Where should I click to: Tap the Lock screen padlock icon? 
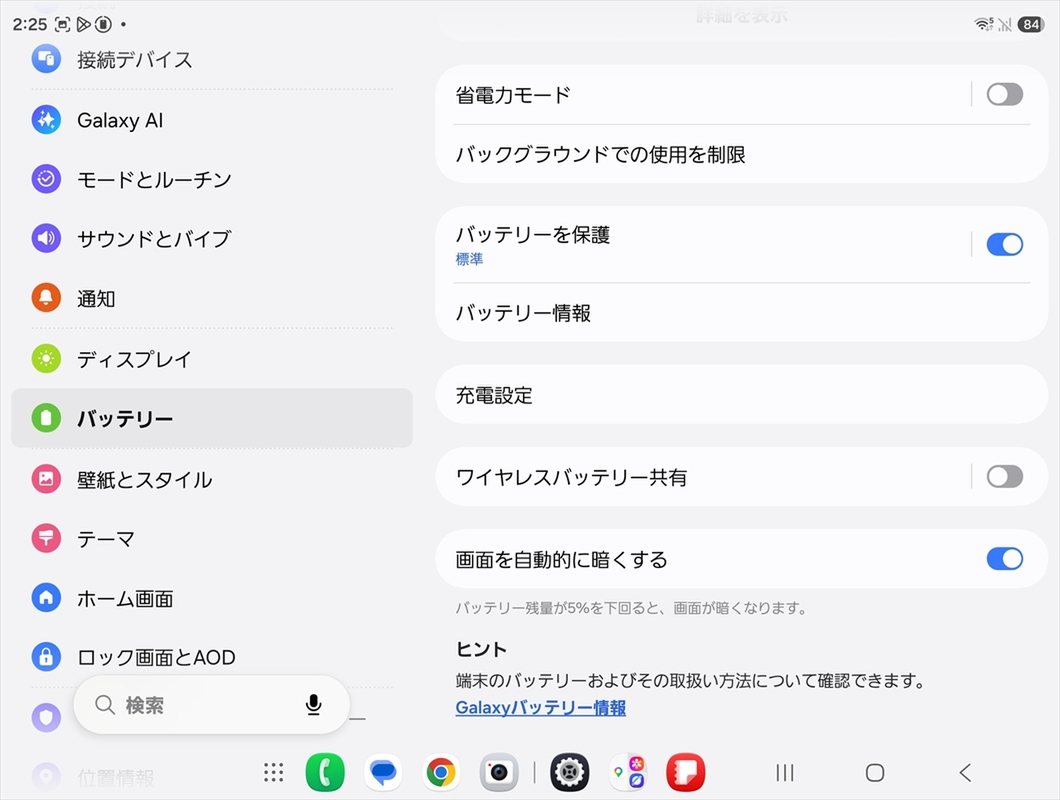46,657
